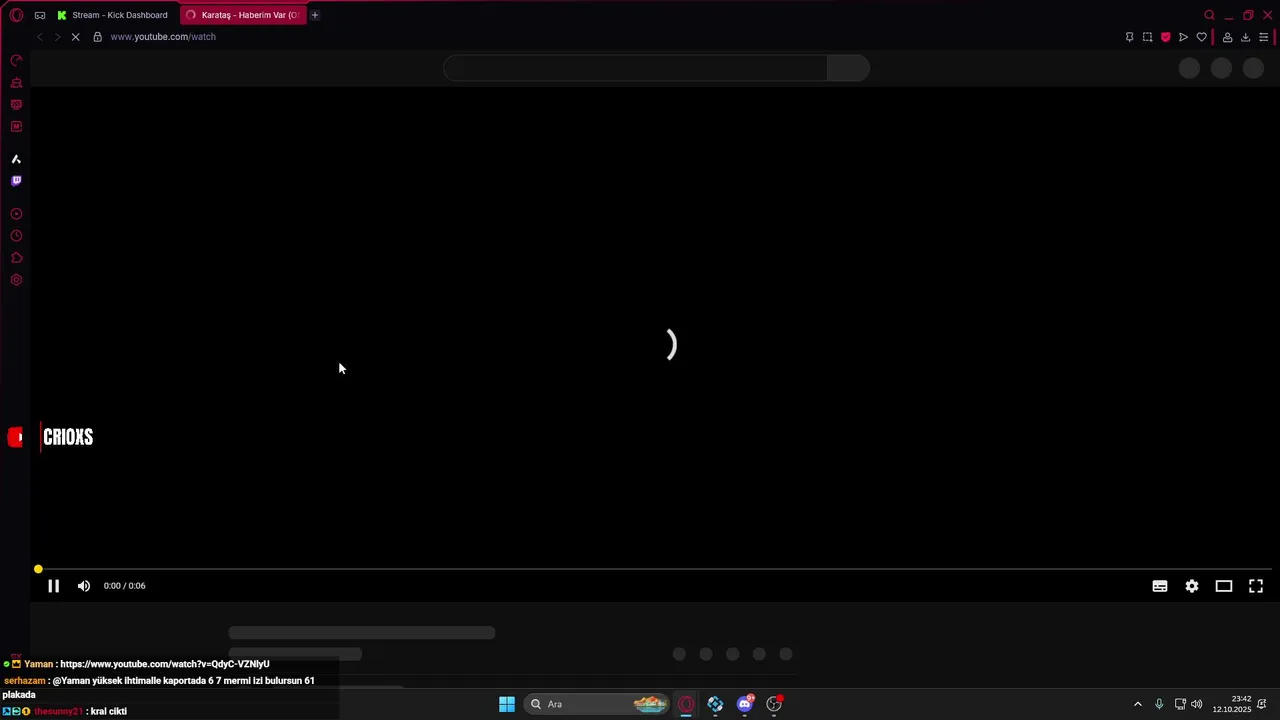
Task: Click the island image in taskbar search
Action: click(x=650, y=704)
